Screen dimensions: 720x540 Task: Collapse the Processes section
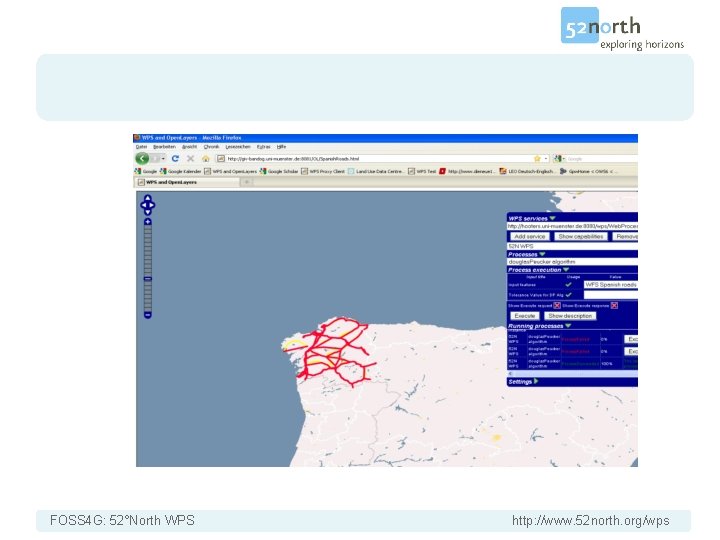542,254
